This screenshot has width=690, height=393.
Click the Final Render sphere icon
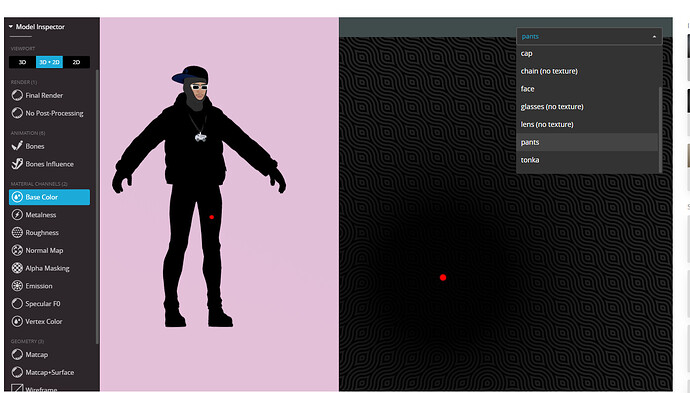[17, 95]
